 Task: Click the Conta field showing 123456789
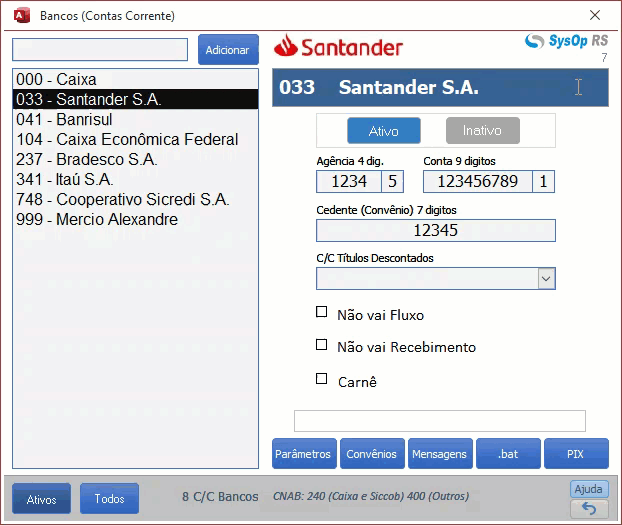478,182
